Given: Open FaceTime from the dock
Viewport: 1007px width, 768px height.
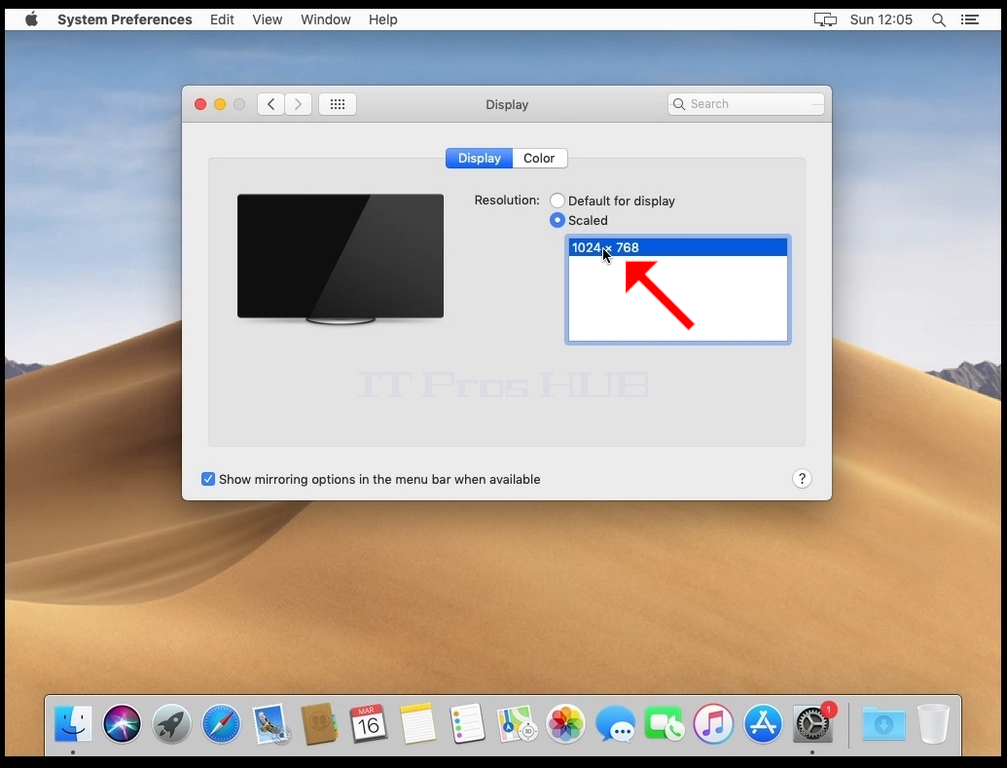Looking at the screenshot, I should coord(664,724).
